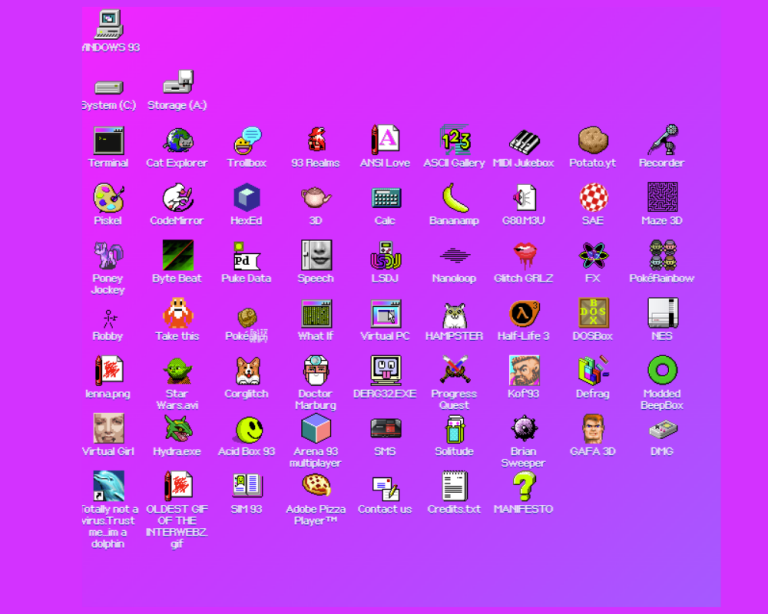This screenshot has width=768, height=614.
Task: Select the Virtual Girl icon
Action: pos(108,428)
